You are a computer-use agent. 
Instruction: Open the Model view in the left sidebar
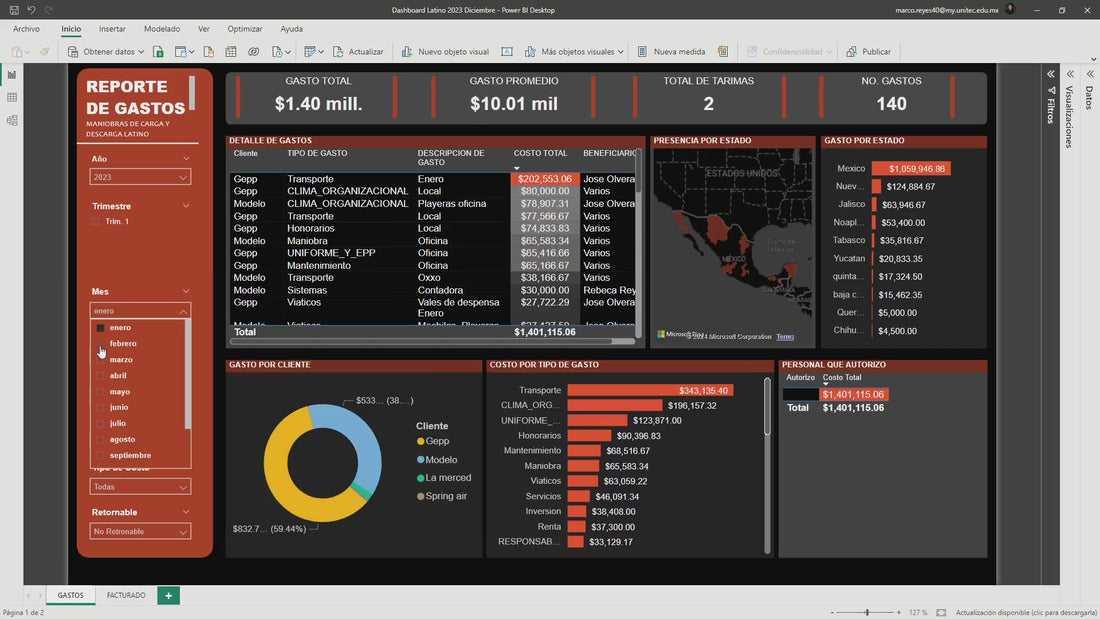(12, 120)
